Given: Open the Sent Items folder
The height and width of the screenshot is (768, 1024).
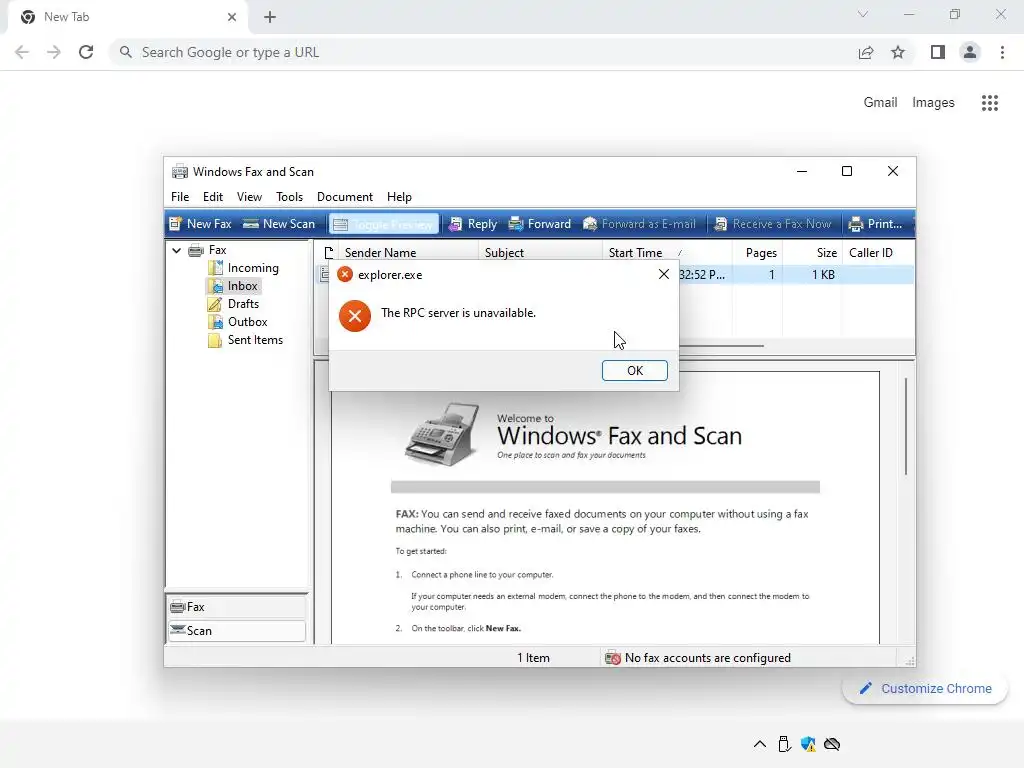Looking at the screenshot, I should tap(246, 340).
